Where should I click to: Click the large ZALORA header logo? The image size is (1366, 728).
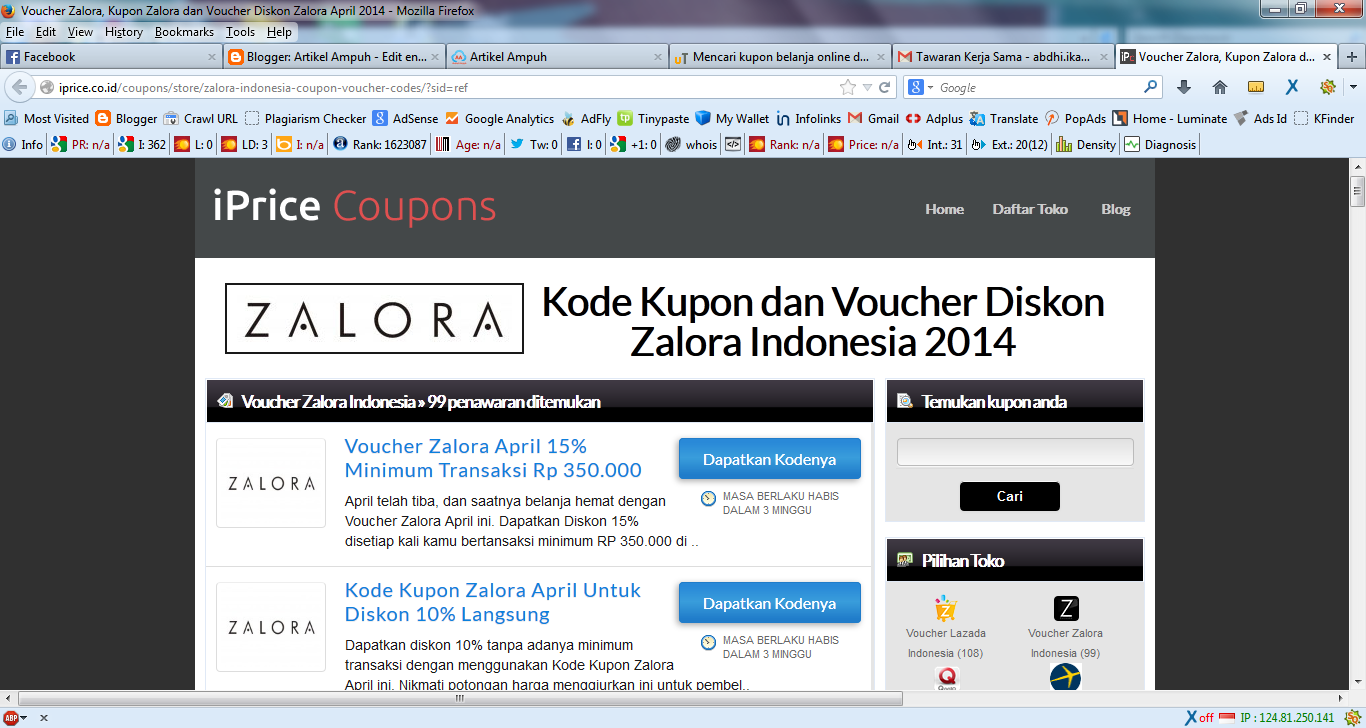pyautogui.click(x=374, y=318)
